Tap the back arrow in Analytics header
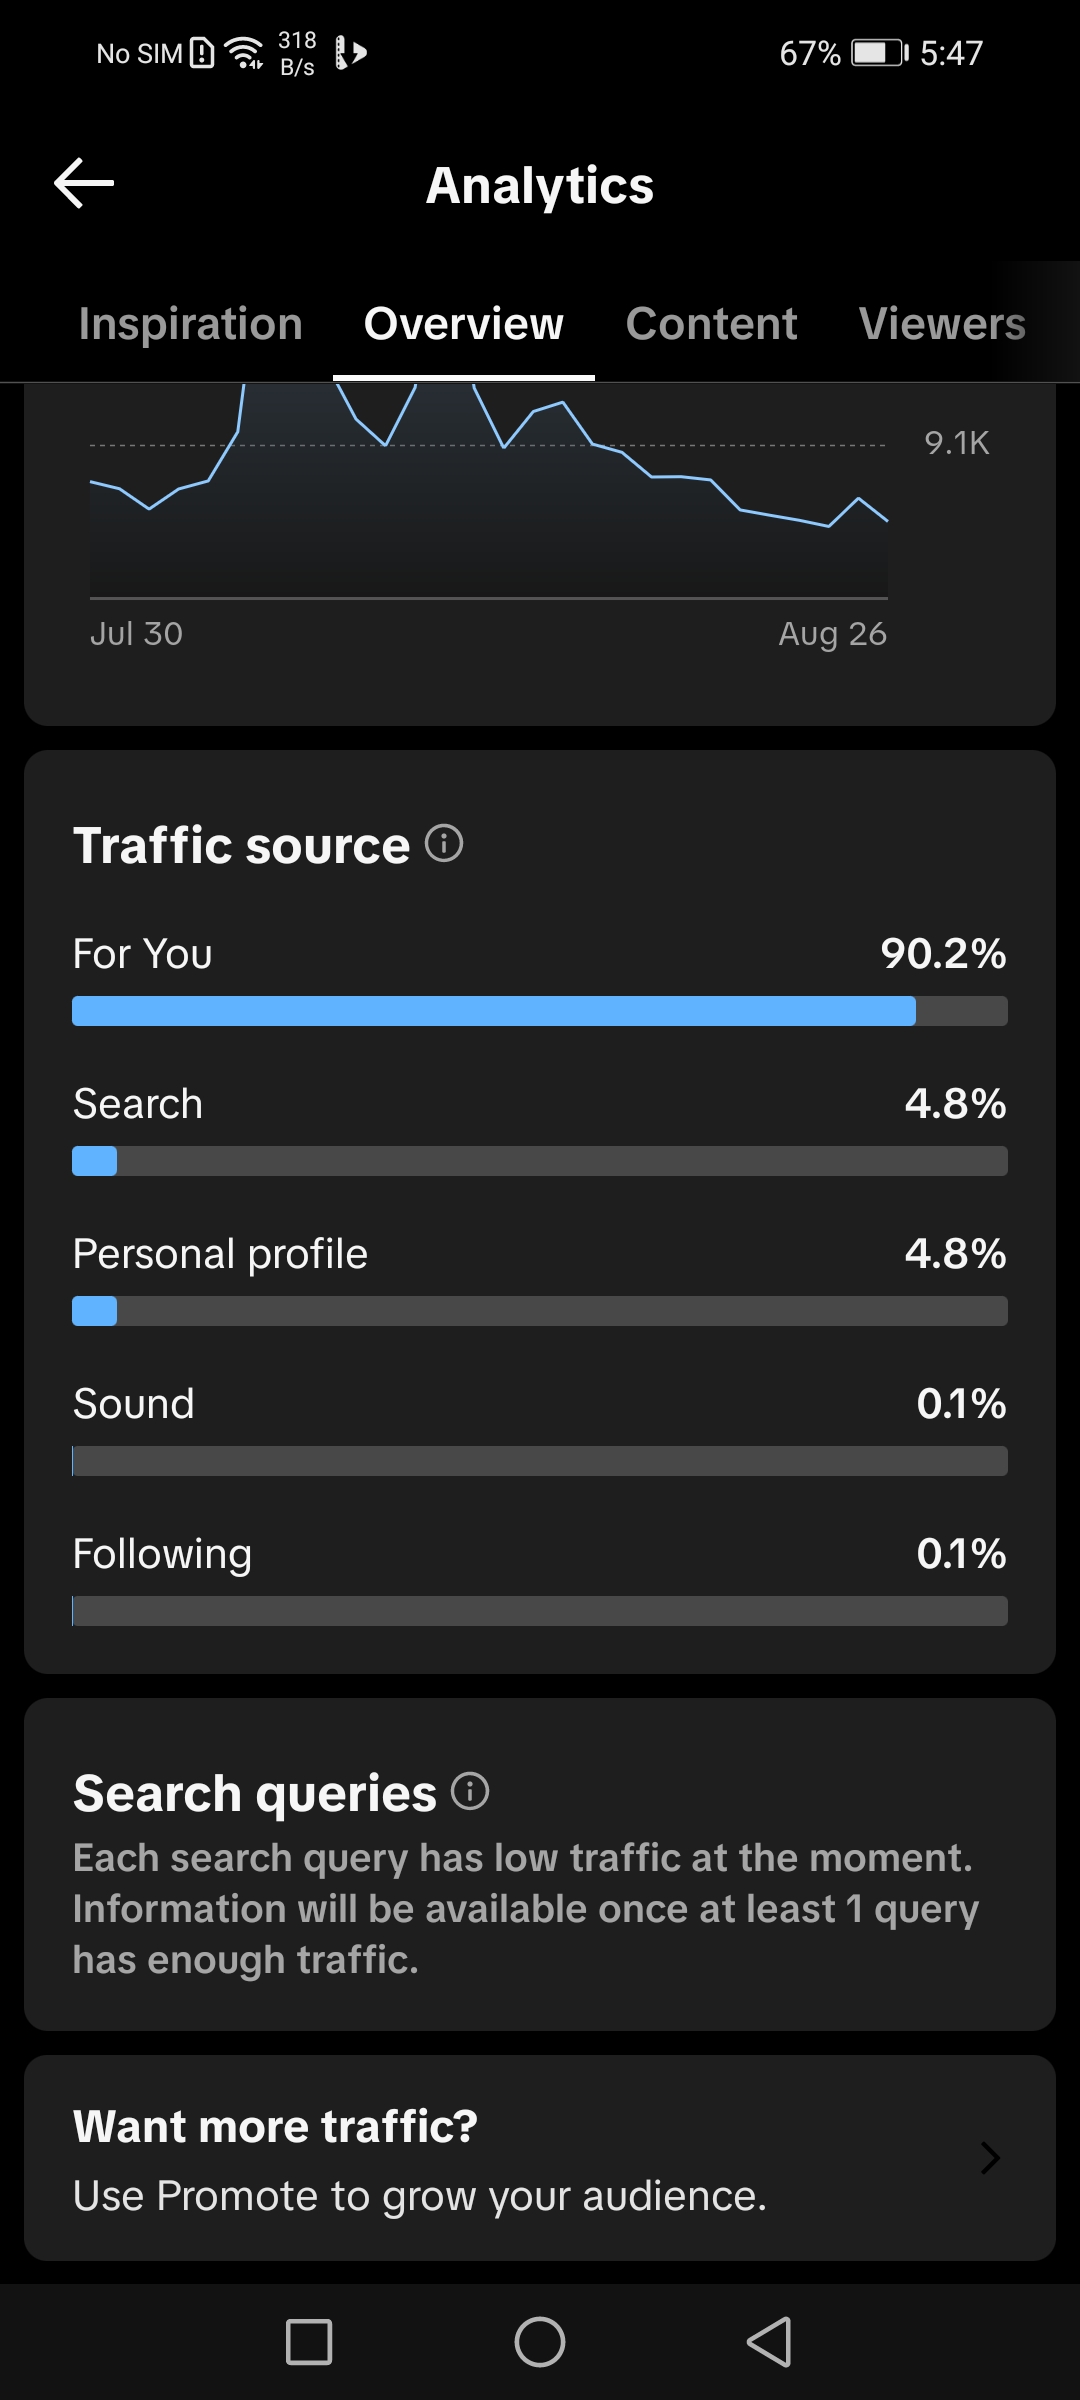The image size is (1080, 2400). pos(84,184)
